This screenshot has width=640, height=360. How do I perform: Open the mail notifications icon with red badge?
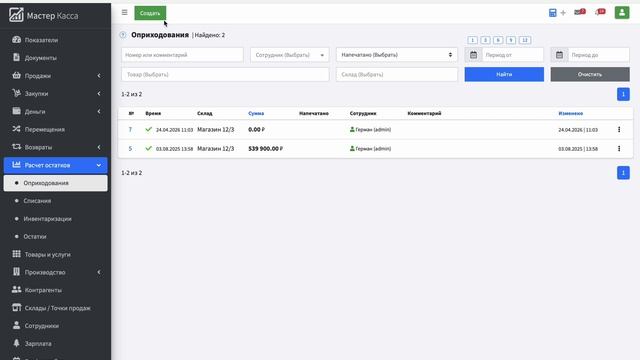pos(580,12)
